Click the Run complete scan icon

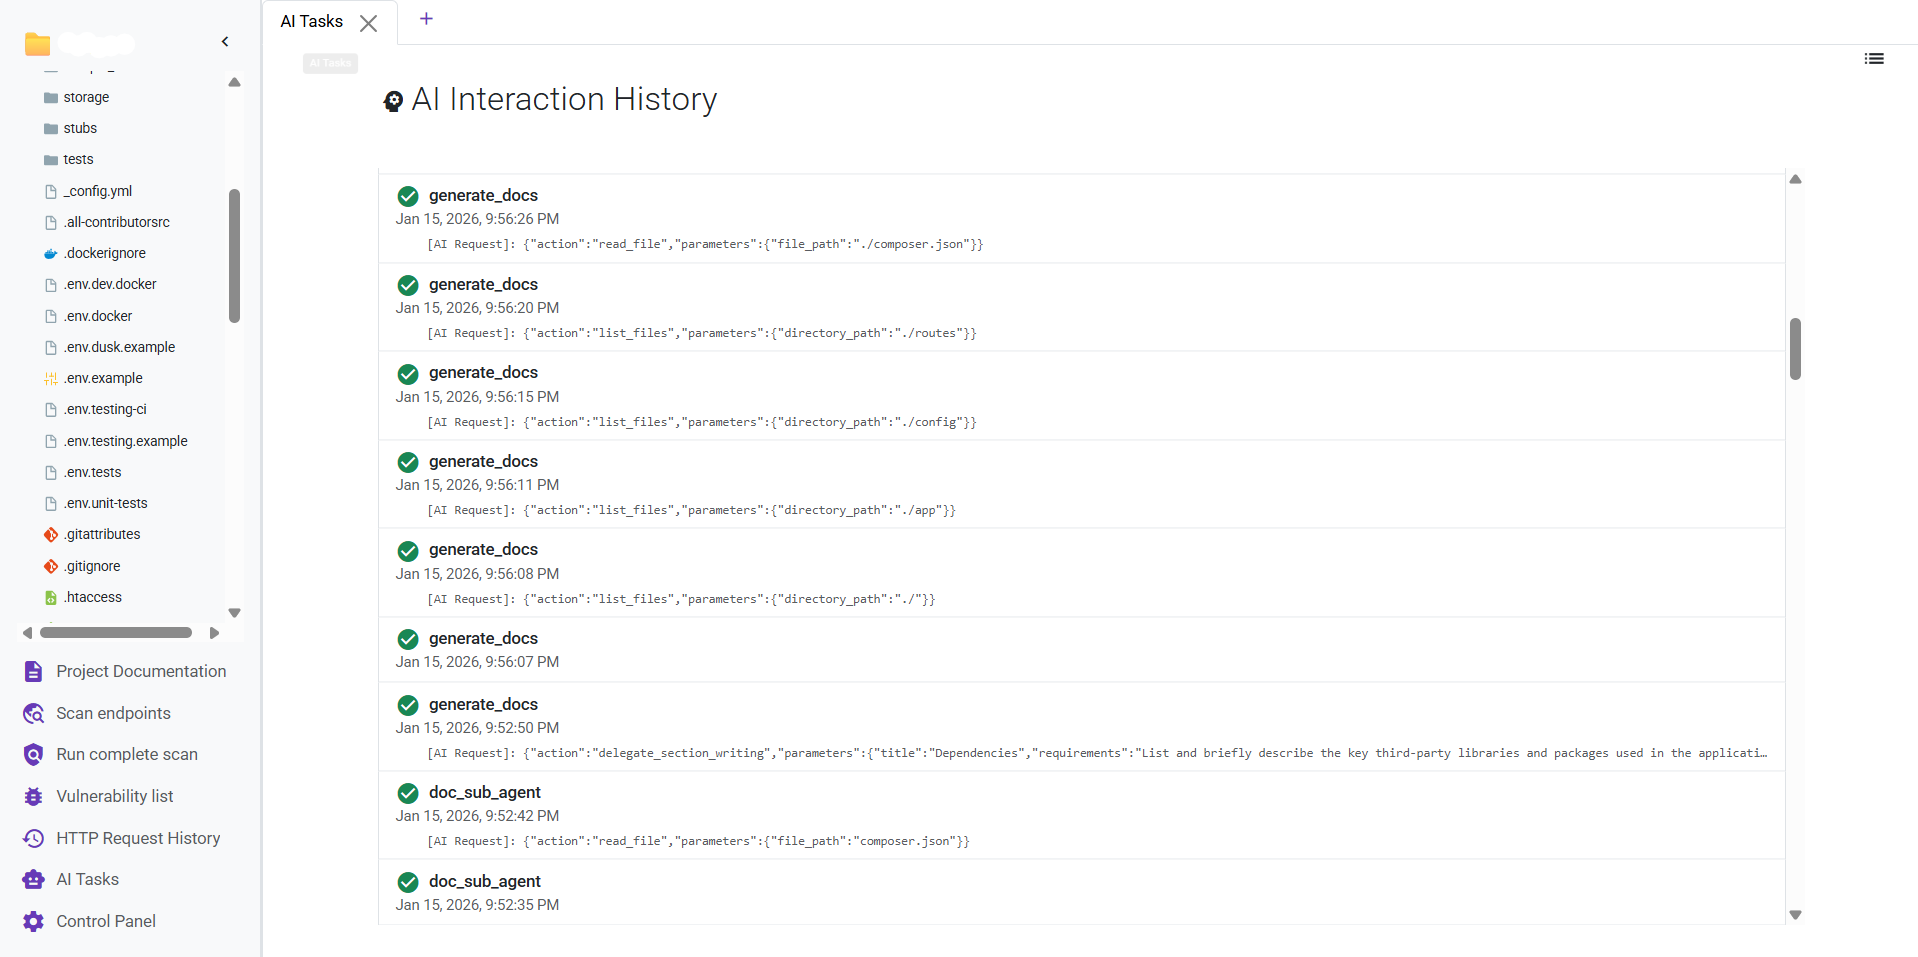(x=33, y=754)
